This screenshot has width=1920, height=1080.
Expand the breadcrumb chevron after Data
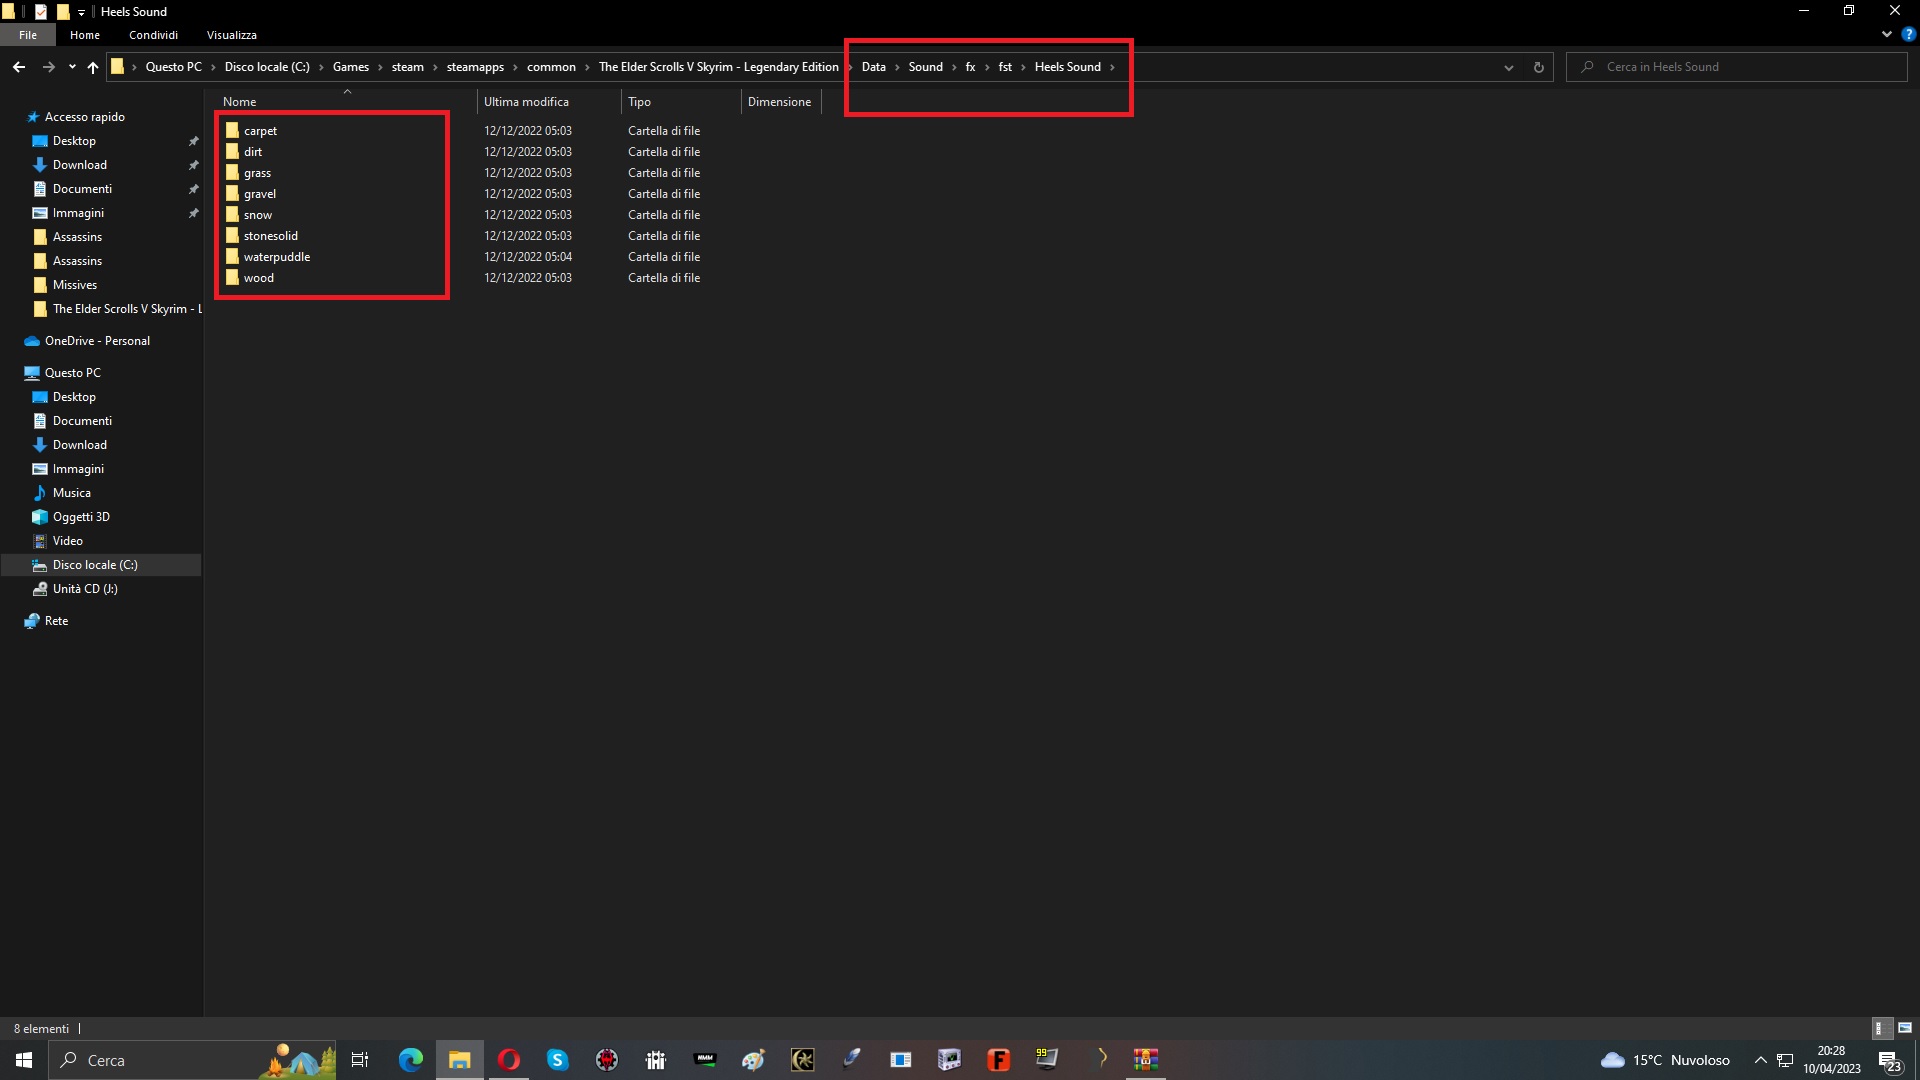[x=897, y=67]
